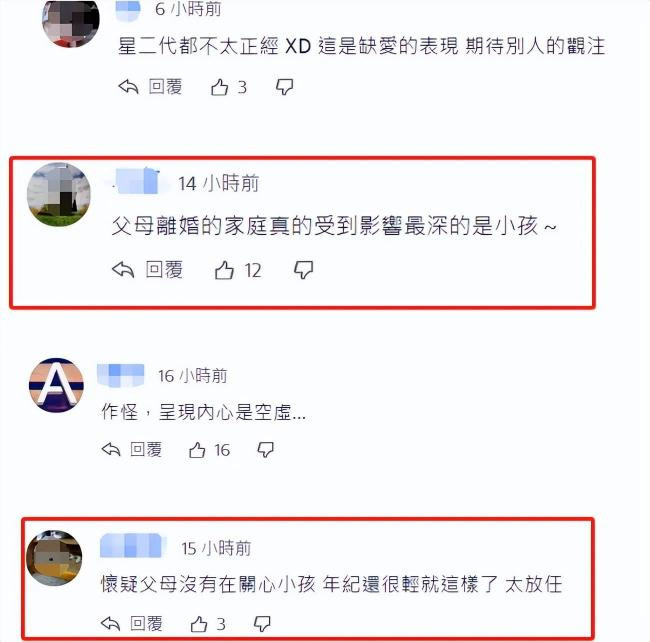Thumbs down the 懷疑父母 comment
This screenshot has width=650, height=642.
coord(262,624)
